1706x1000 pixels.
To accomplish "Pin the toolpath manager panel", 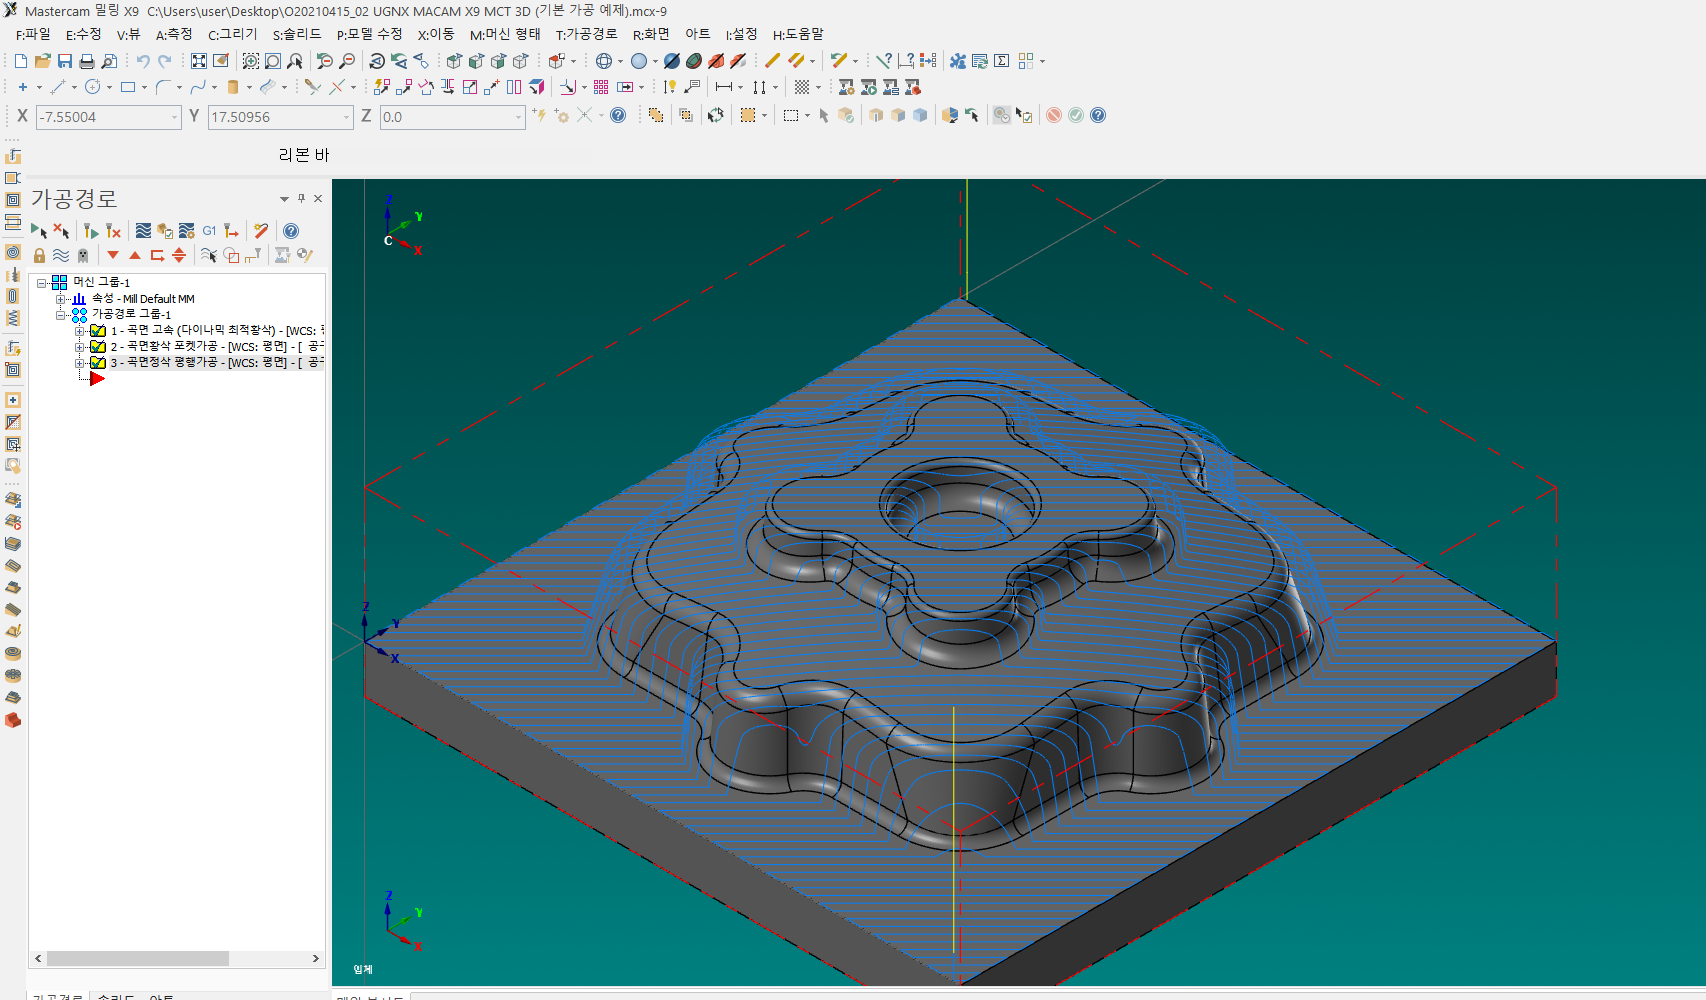I will (301, 198).
